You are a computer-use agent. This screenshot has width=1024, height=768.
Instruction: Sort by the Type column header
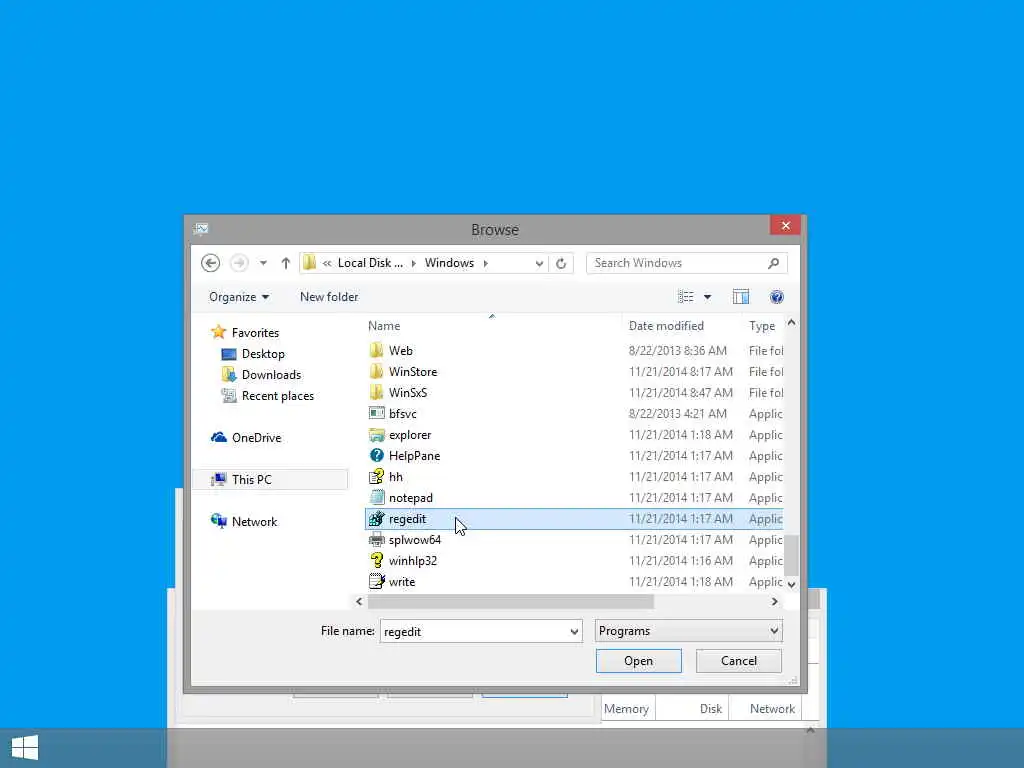pos(762,326)
